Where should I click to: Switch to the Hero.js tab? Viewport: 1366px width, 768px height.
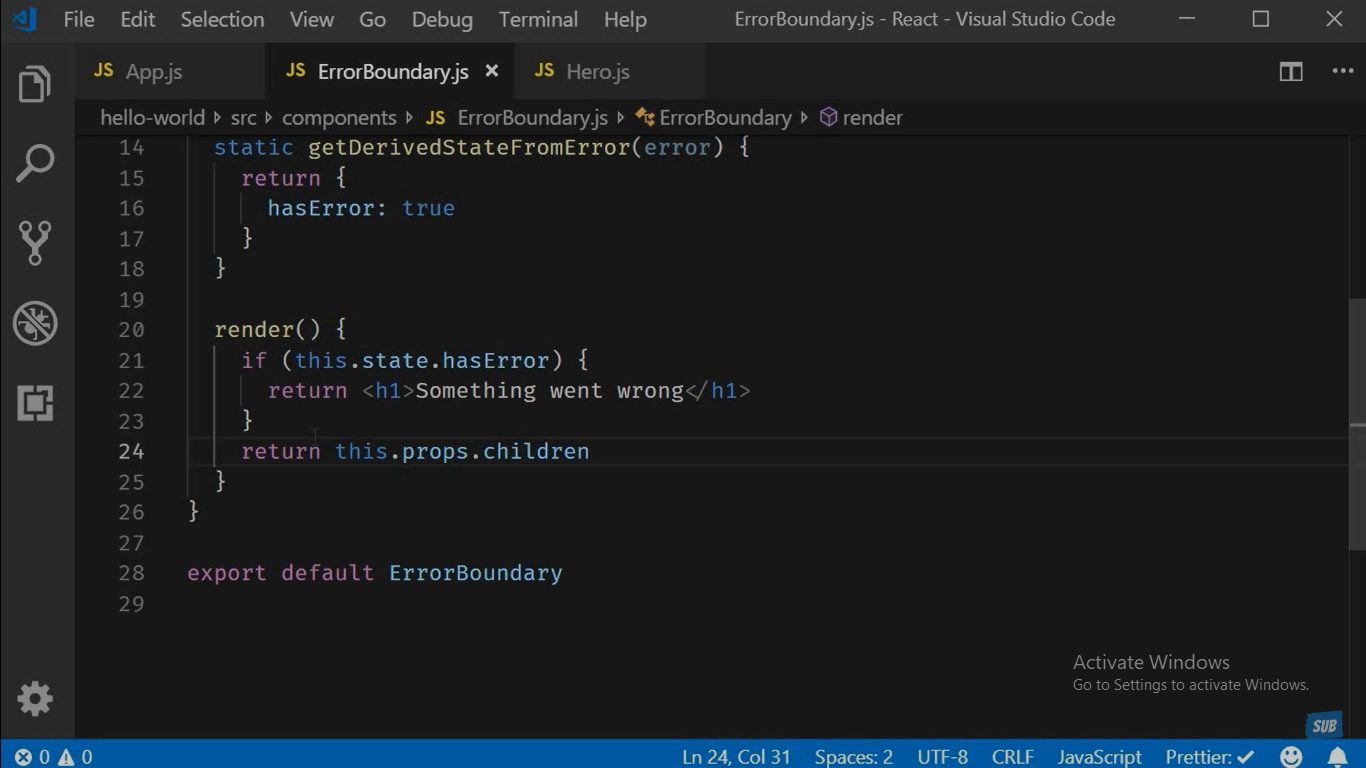(609, 71)
